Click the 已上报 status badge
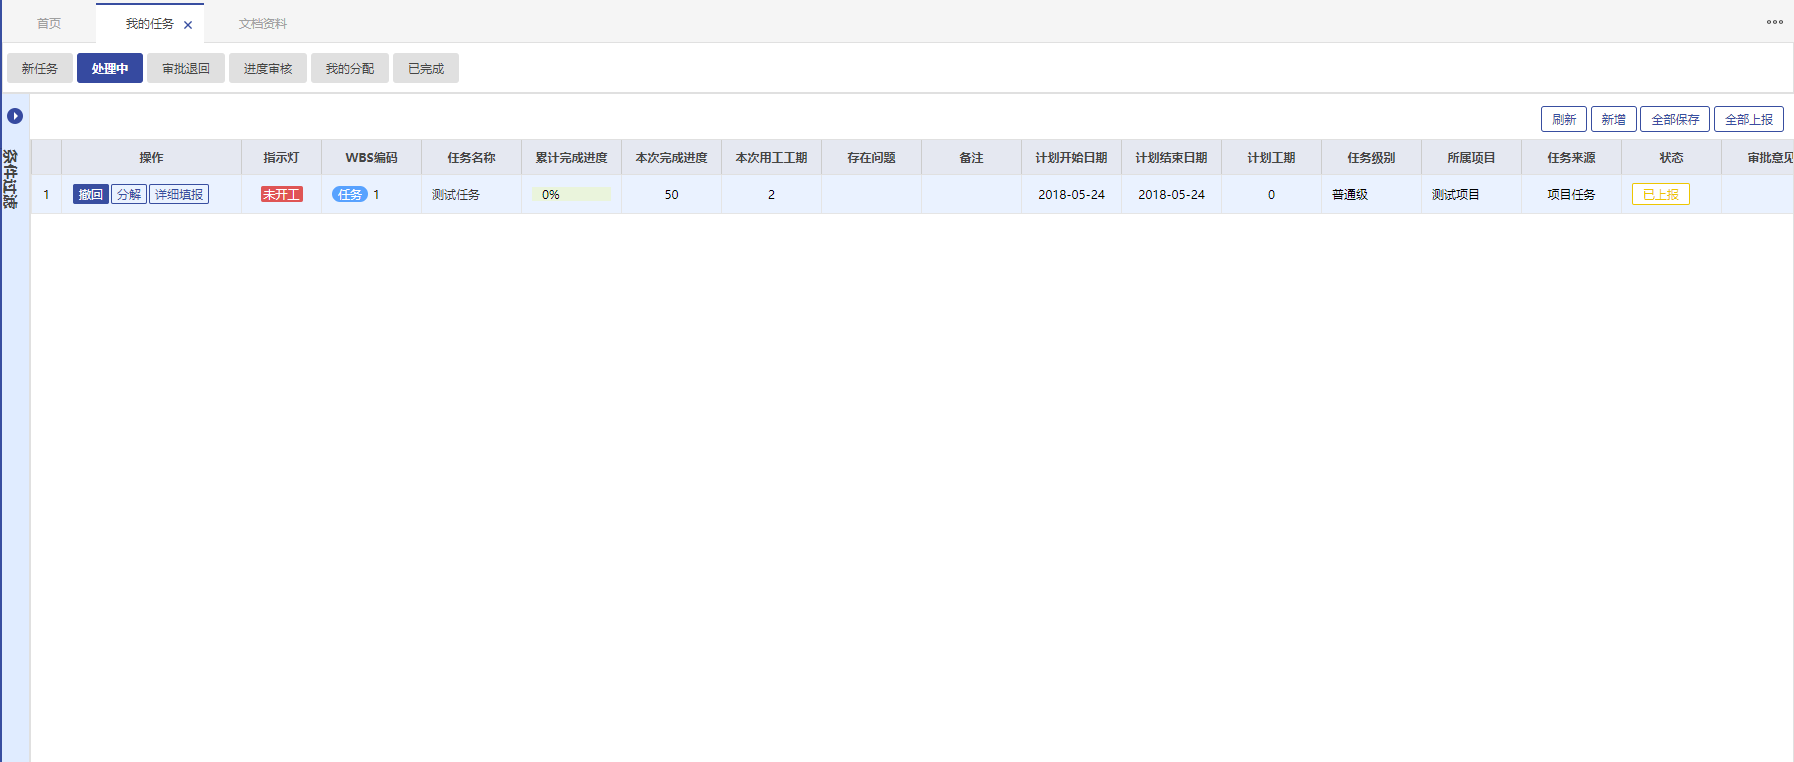The height and width of the screenshot is (762, 1794). [x=1660, y=194]
